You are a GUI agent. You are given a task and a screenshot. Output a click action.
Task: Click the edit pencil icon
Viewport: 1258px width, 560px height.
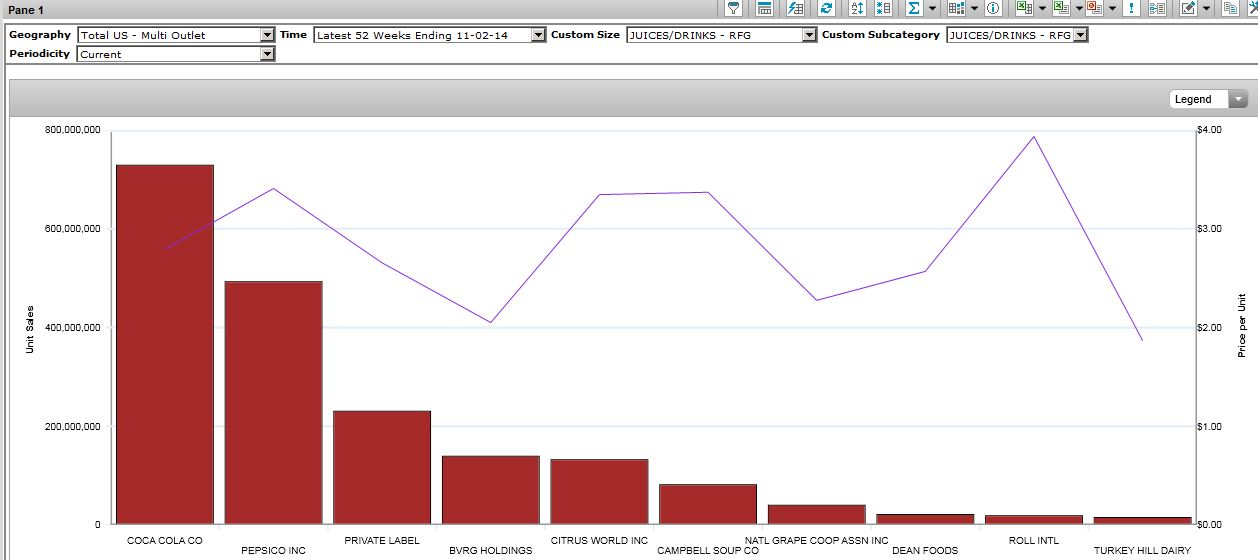click(x=1188, y=8)
